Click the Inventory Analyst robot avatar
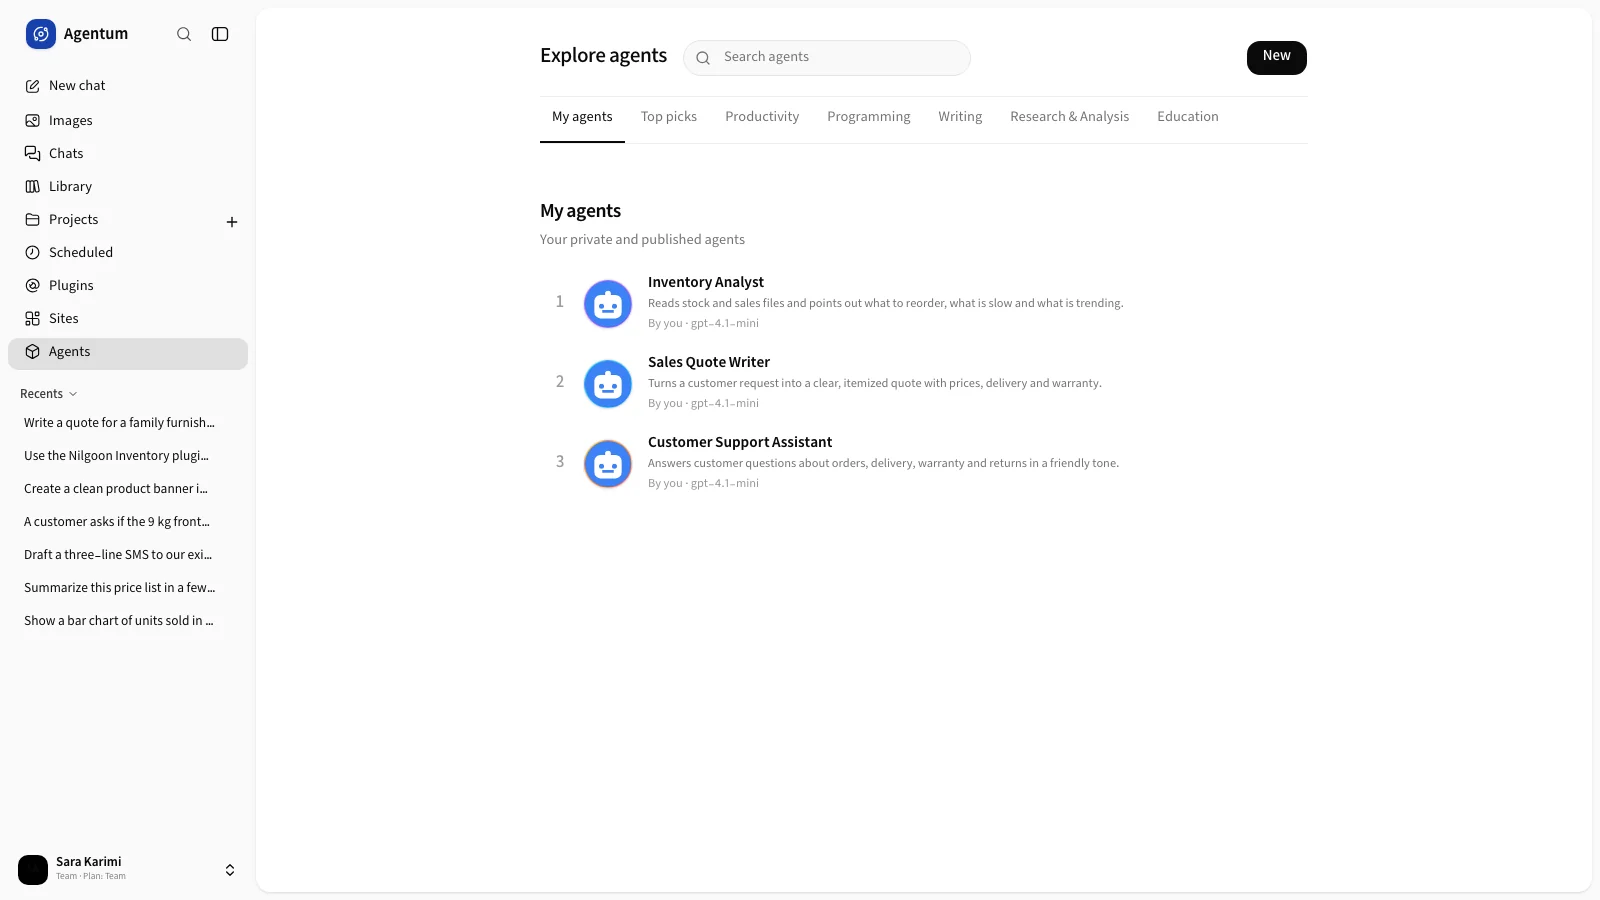Image resolution: width=1600 pixels, height=900 pixels. [608, 304]
